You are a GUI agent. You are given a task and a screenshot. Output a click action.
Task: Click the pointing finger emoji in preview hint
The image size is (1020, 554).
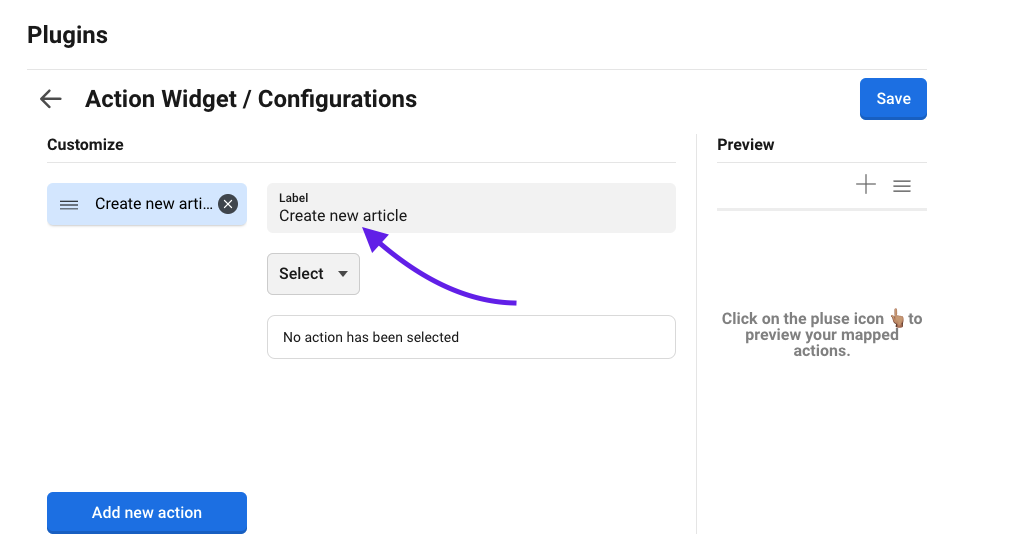[897, 319]
